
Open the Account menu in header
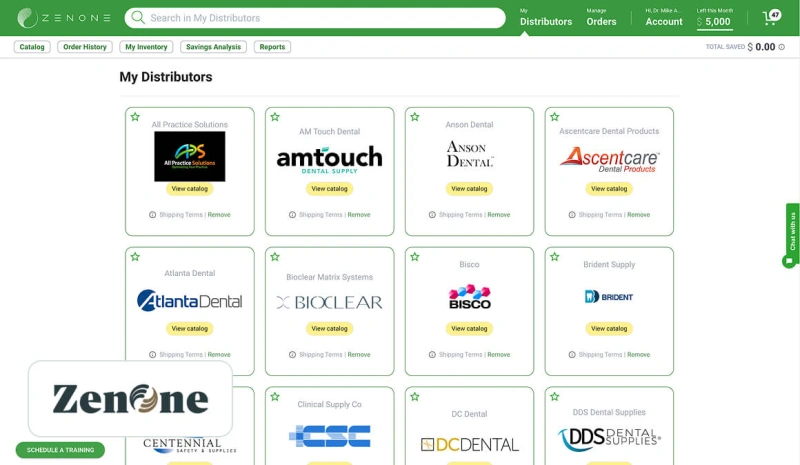point(663,17)
